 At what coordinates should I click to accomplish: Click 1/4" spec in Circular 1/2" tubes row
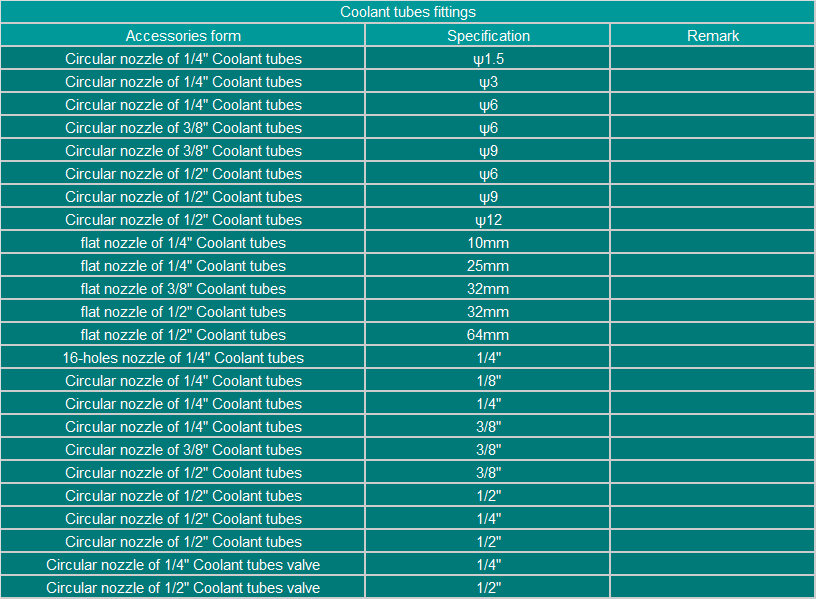(x=488, y=519)
